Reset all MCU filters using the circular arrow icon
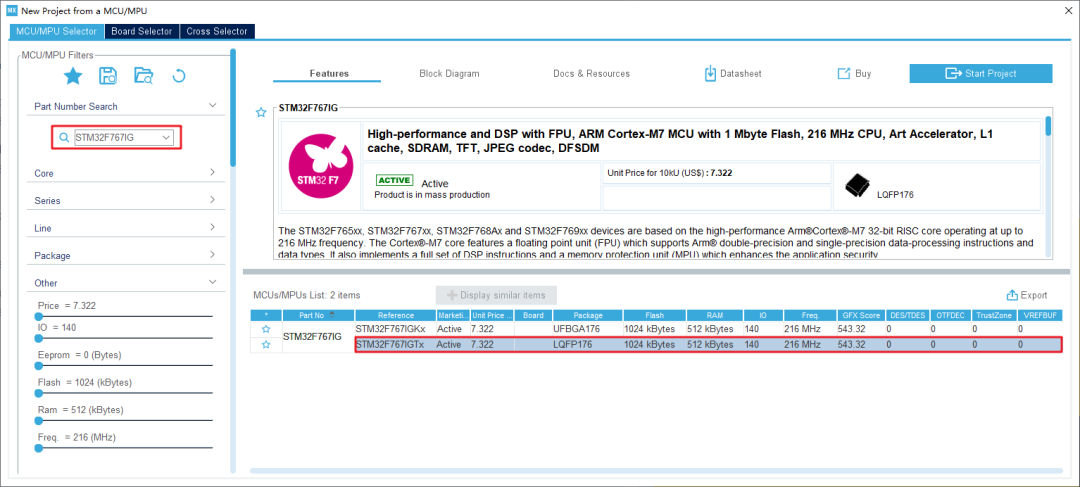This screenshot has width=1080, height=487. (x=178, y=76)
